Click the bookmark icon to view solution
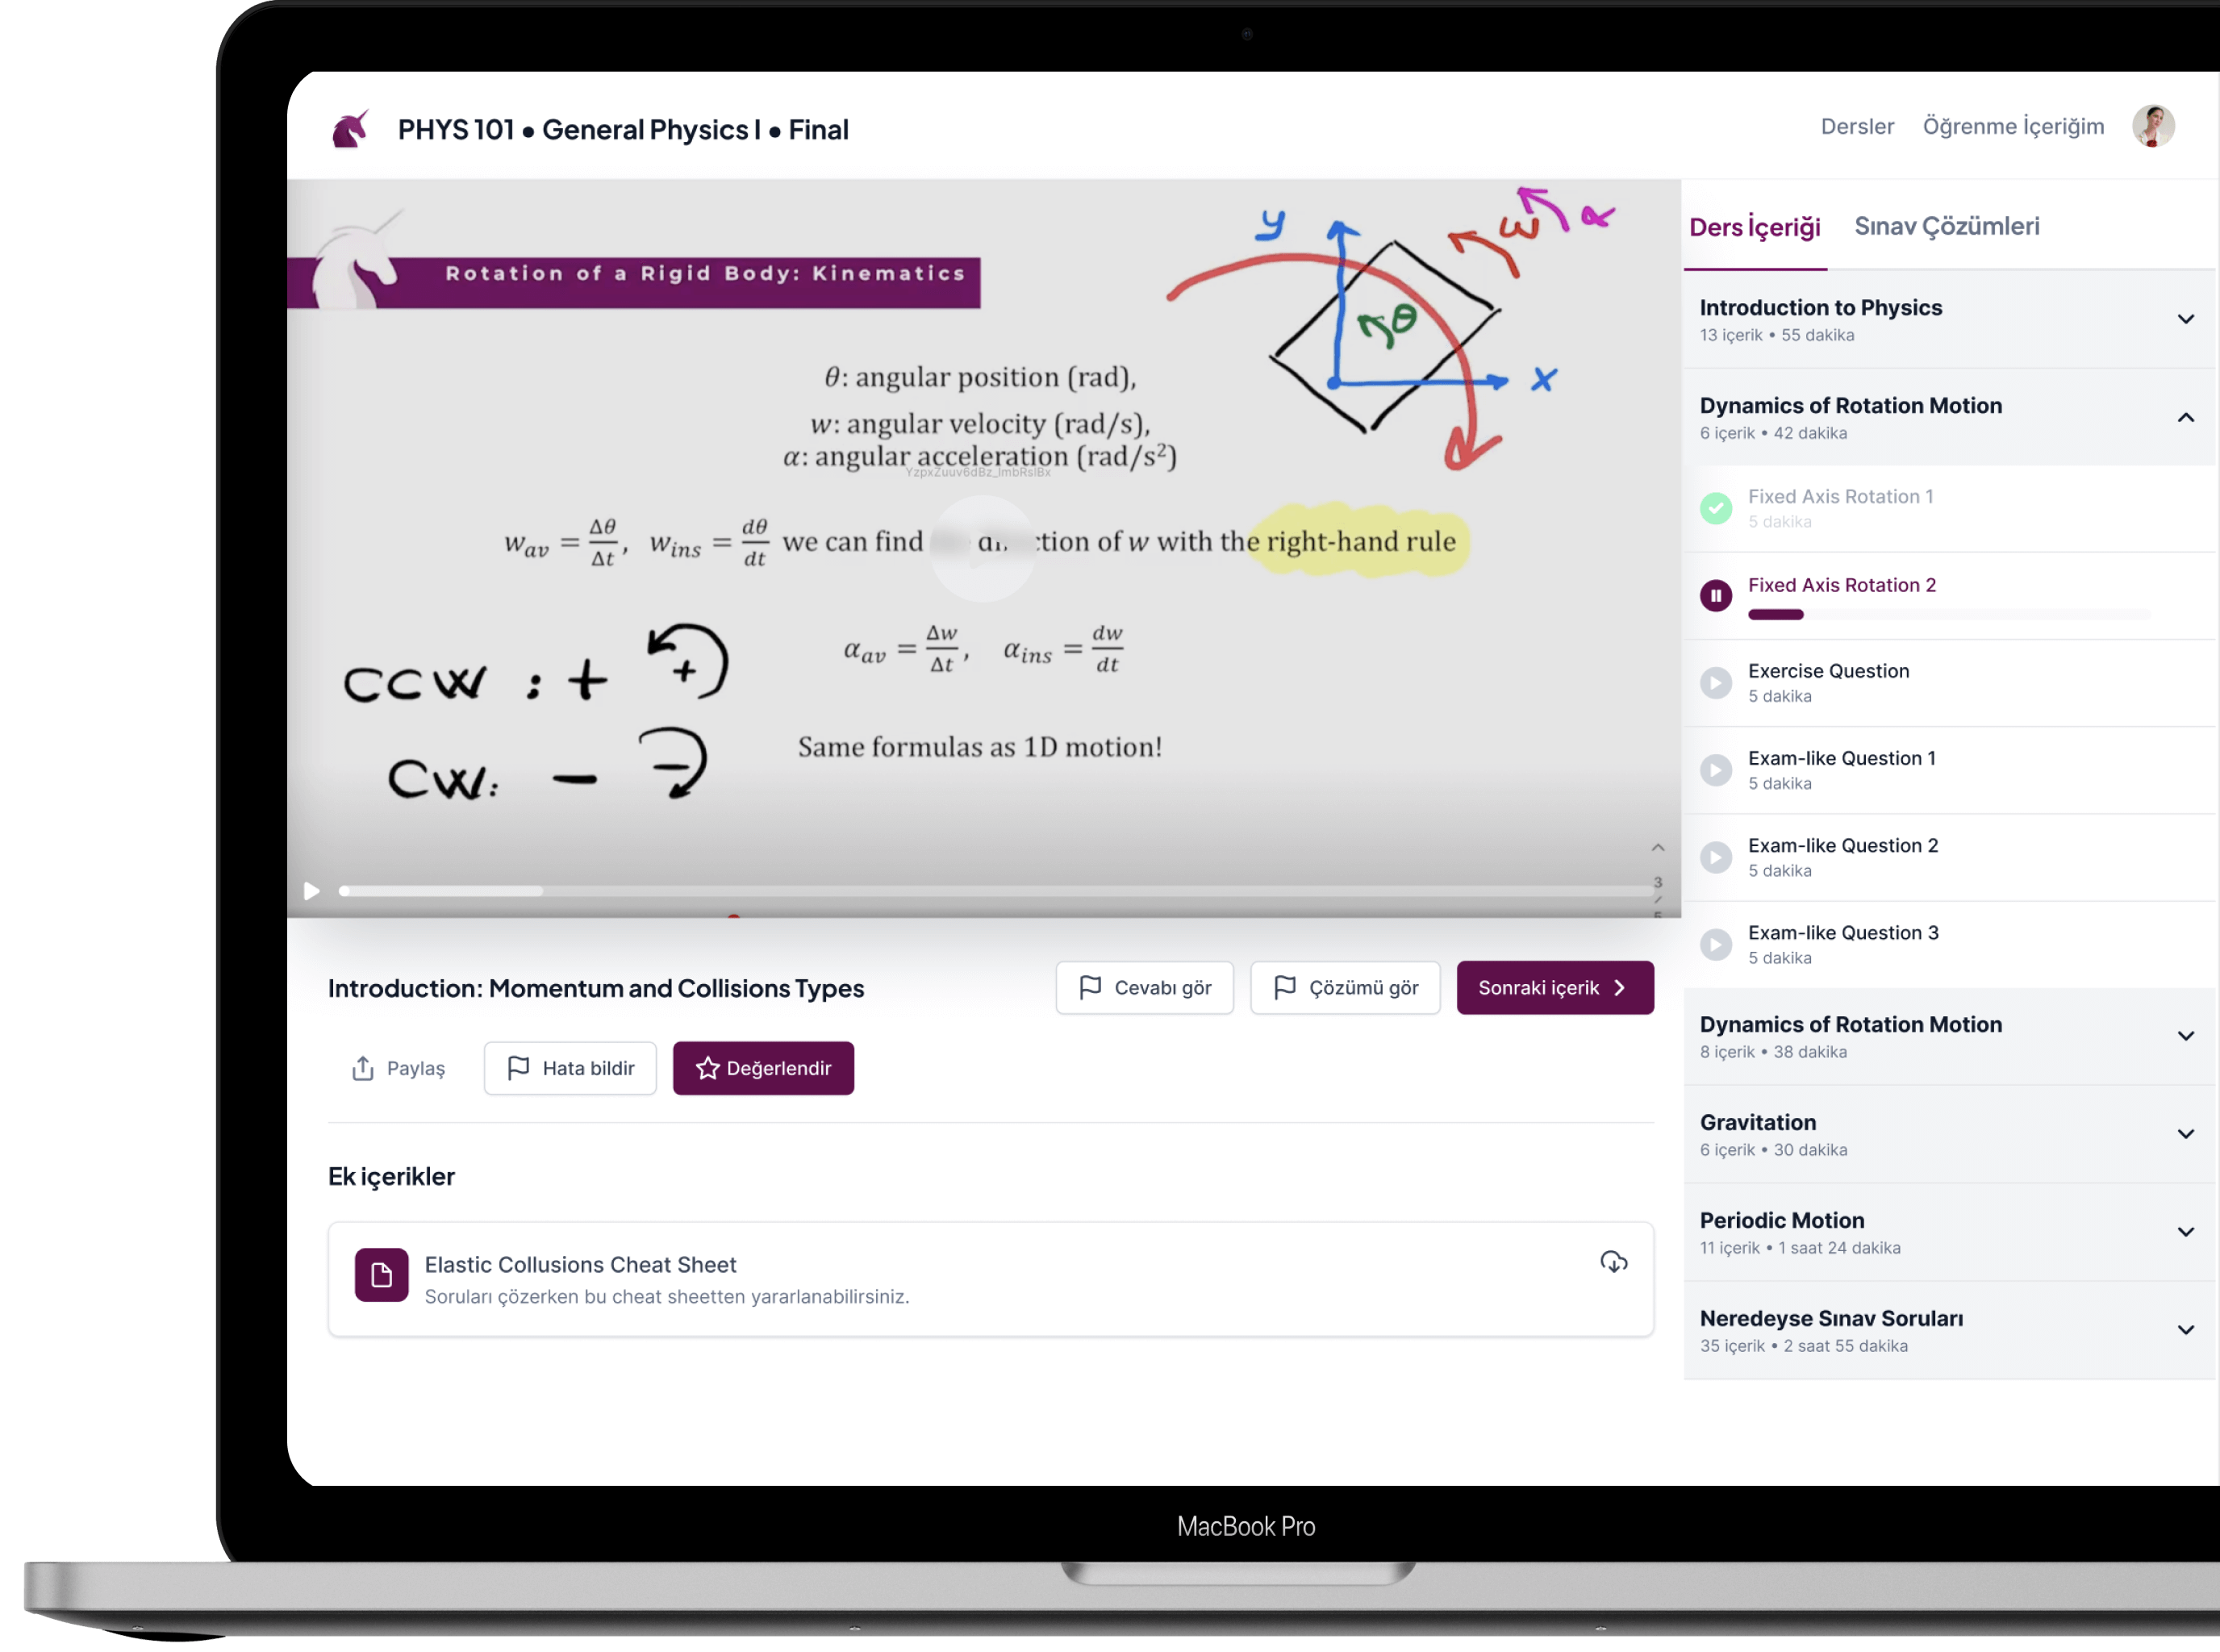Viewport: 2220px width, 1652px height. (1286, 989)
